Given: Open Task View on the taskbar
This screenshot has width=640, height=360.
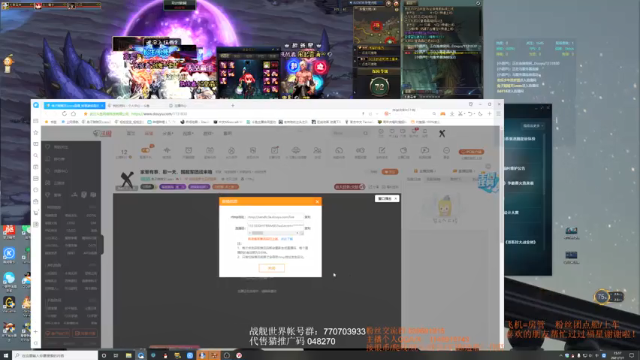Looking at the screenshot, I should coord(116,356).
